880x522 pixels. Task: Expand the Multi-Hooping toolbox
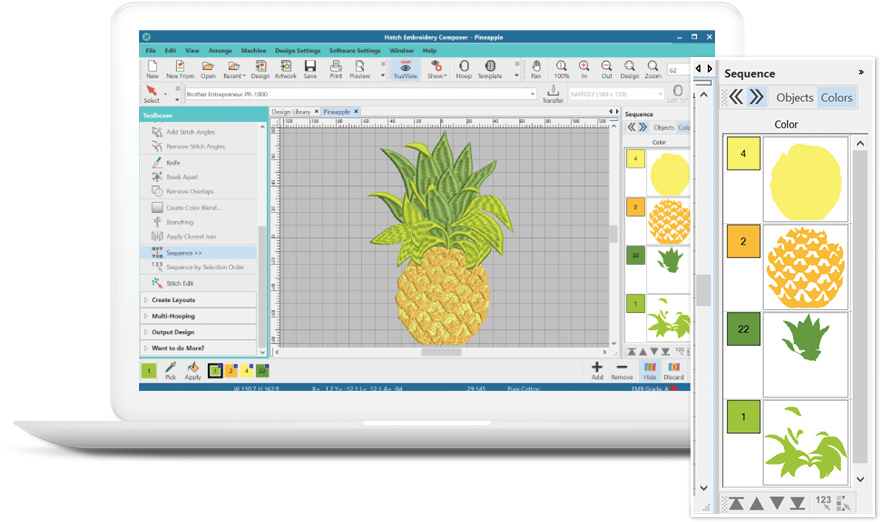pos(198,316)
